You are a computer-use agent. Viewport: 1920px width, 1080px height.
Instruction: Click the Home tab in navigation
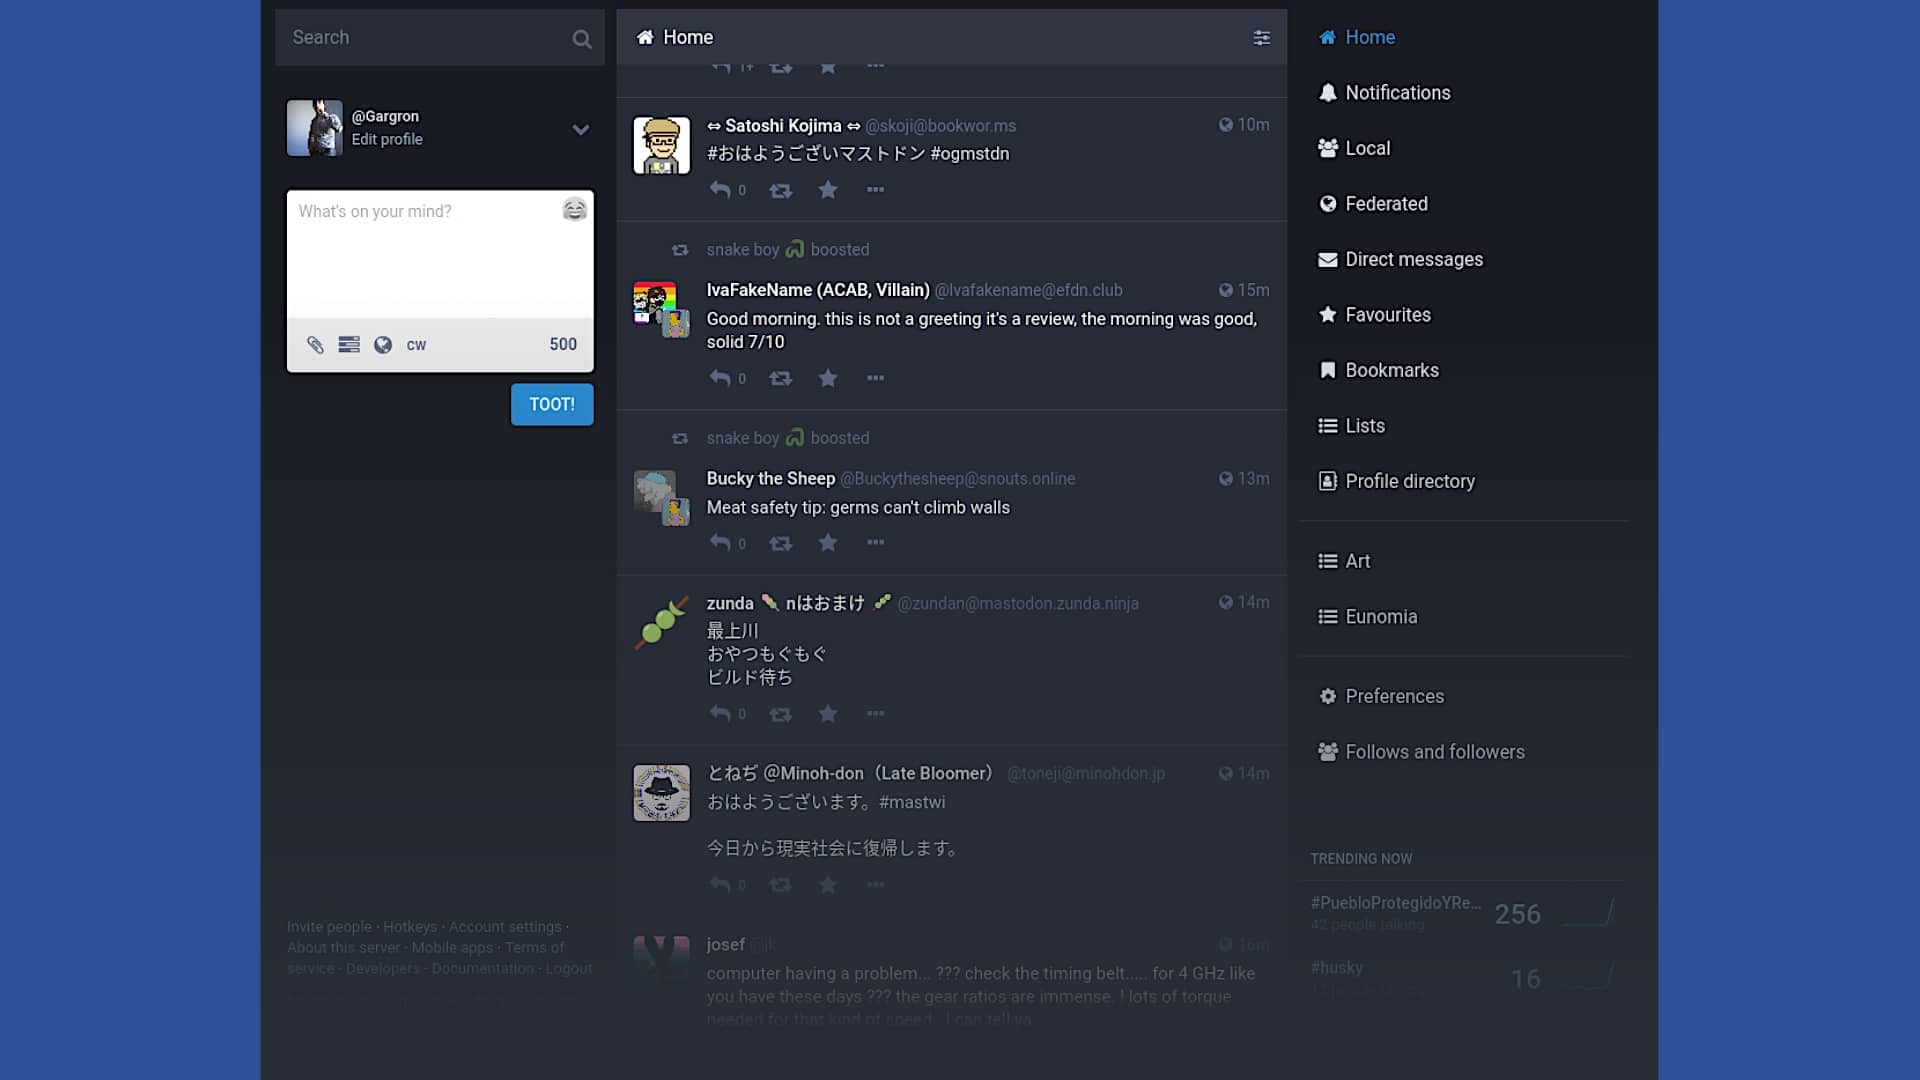1370,37
